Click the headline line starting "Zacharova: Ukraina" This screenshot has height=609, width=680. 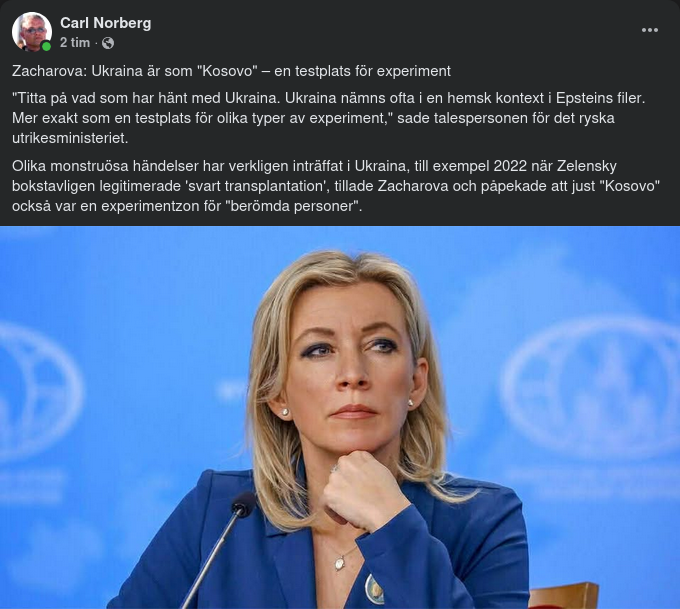coord(231,71)
